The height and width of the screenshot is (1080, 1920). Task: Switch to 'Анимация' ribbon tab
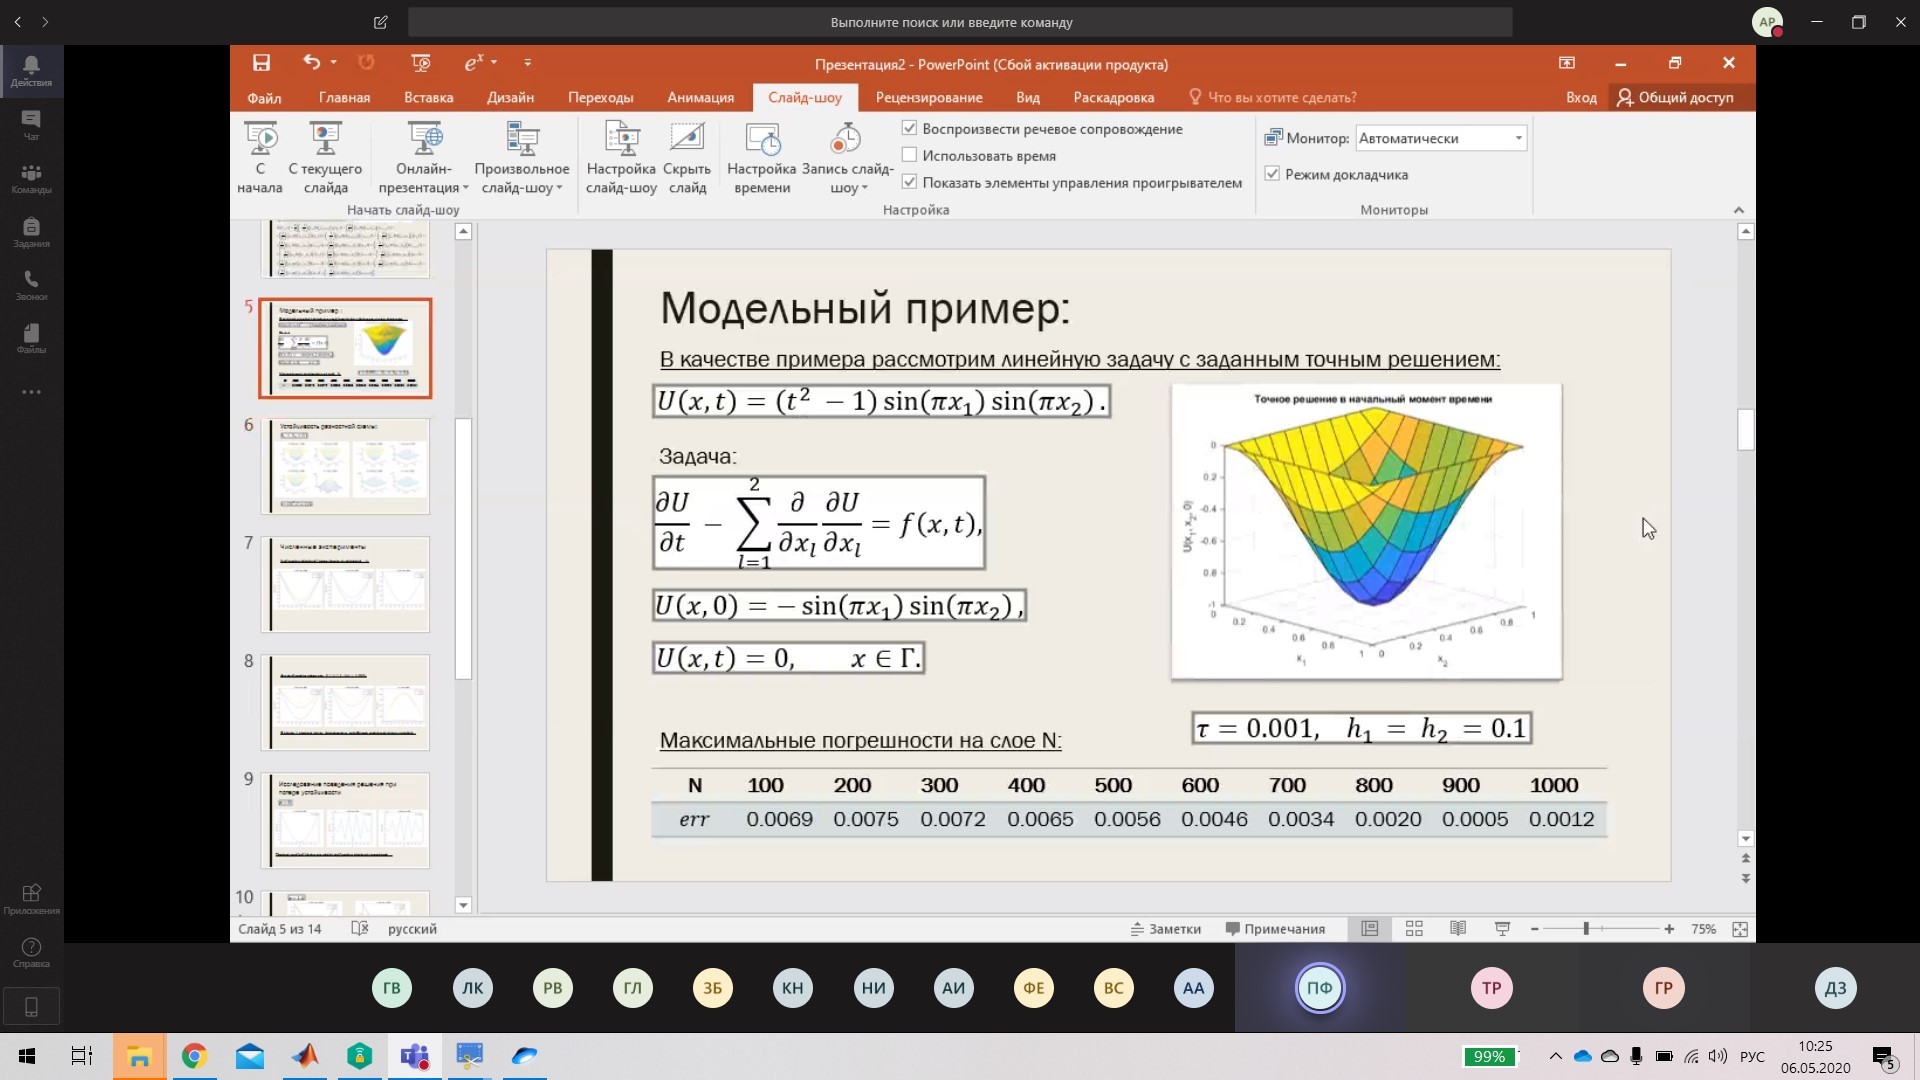[x=700, y=97]
